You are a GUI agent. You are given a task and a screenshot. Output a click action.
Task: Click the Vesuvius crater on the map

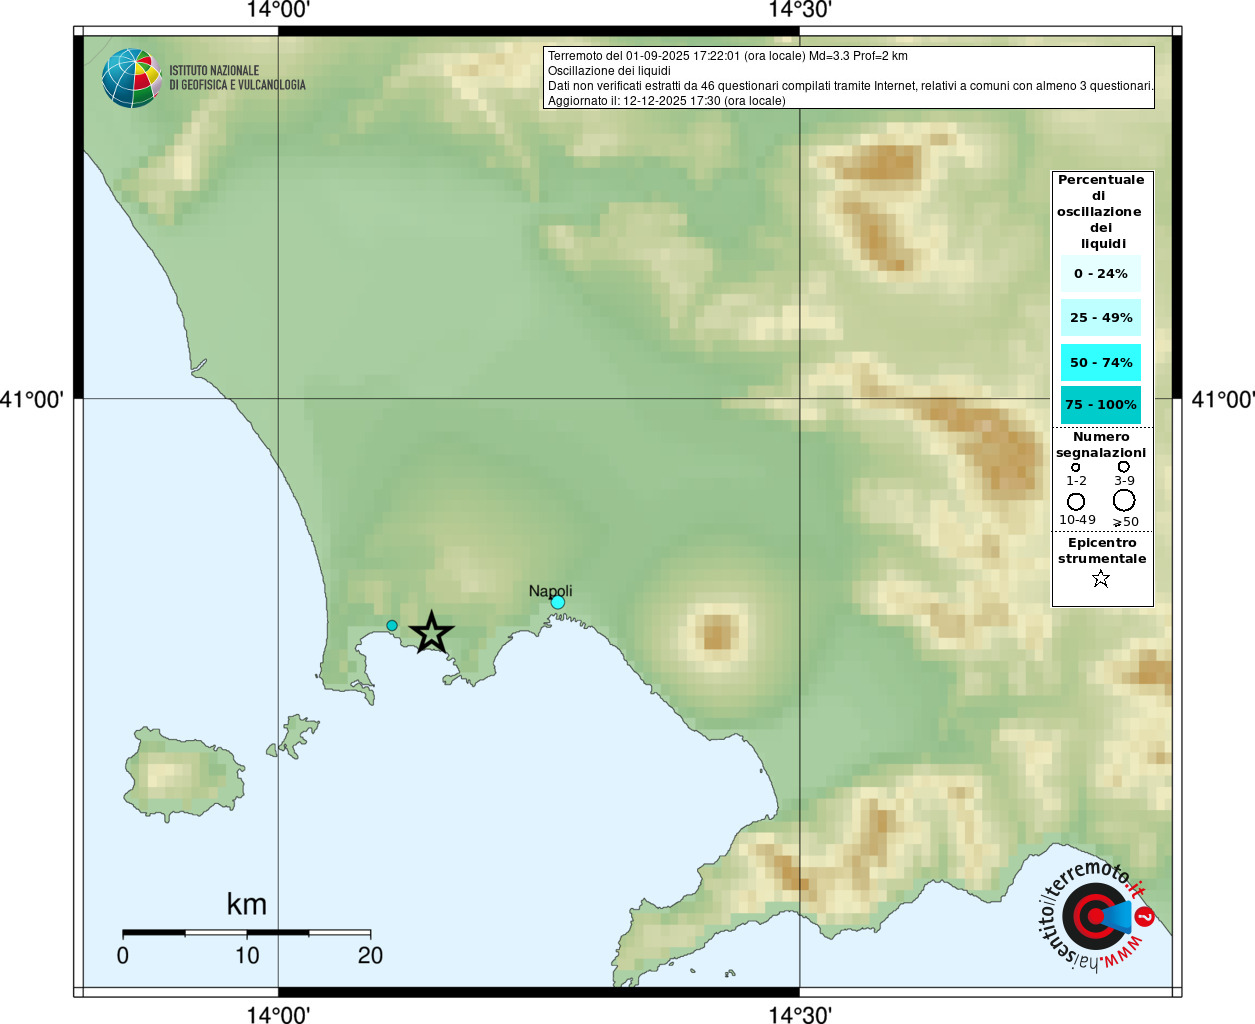pos(717,633)
